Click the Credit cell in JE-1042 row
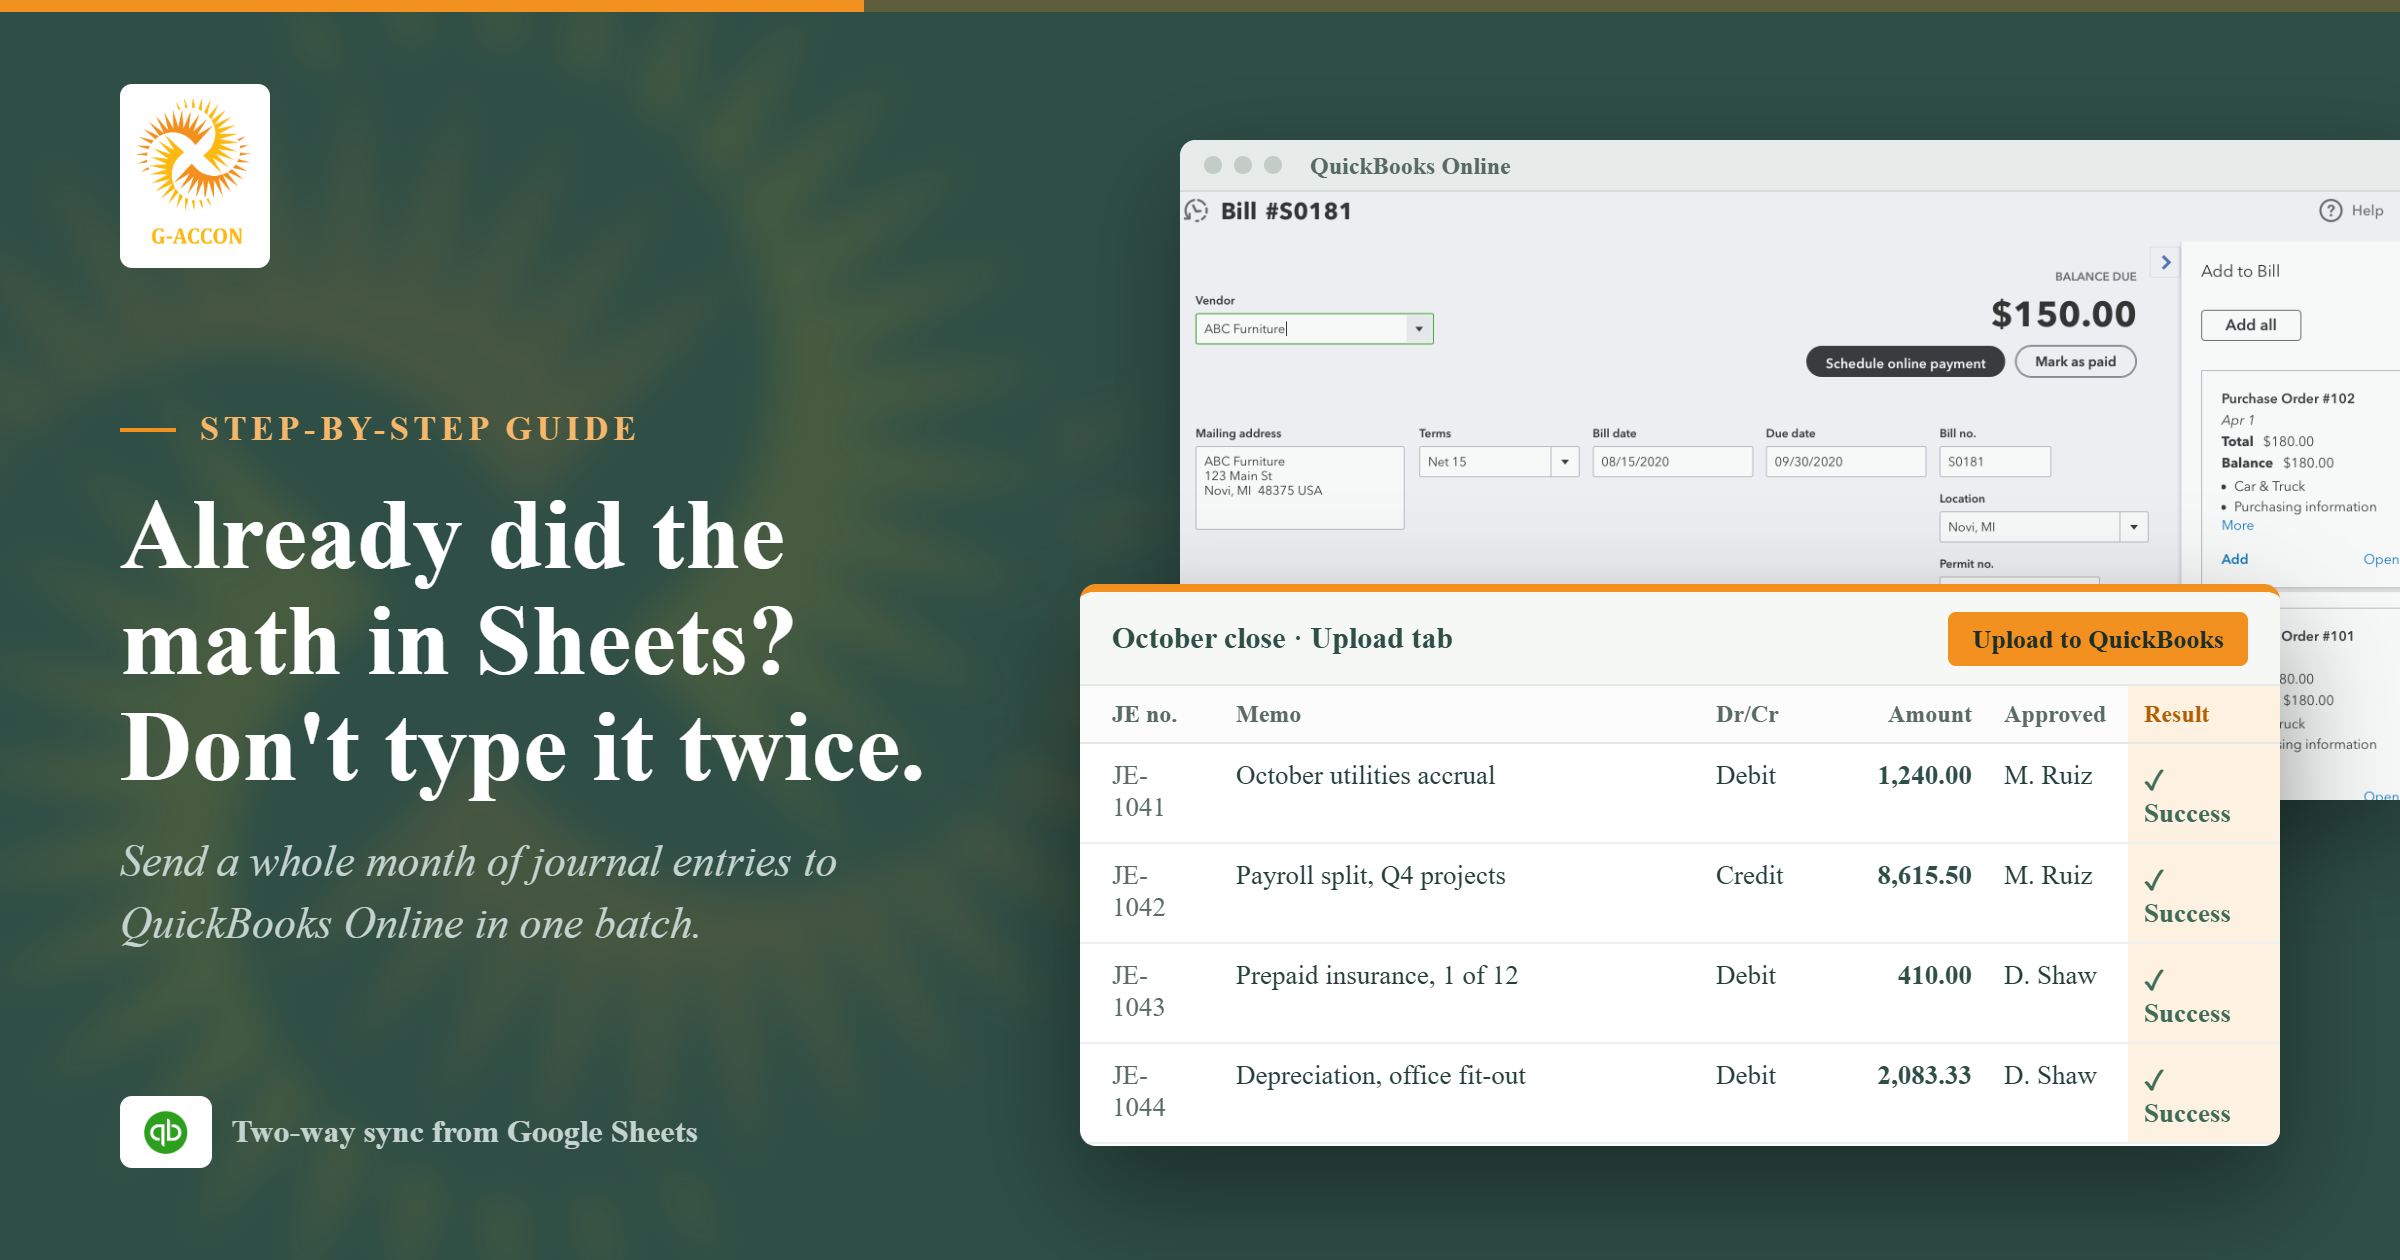Screen dimensions: 2400x1260 click(1749, 875)
